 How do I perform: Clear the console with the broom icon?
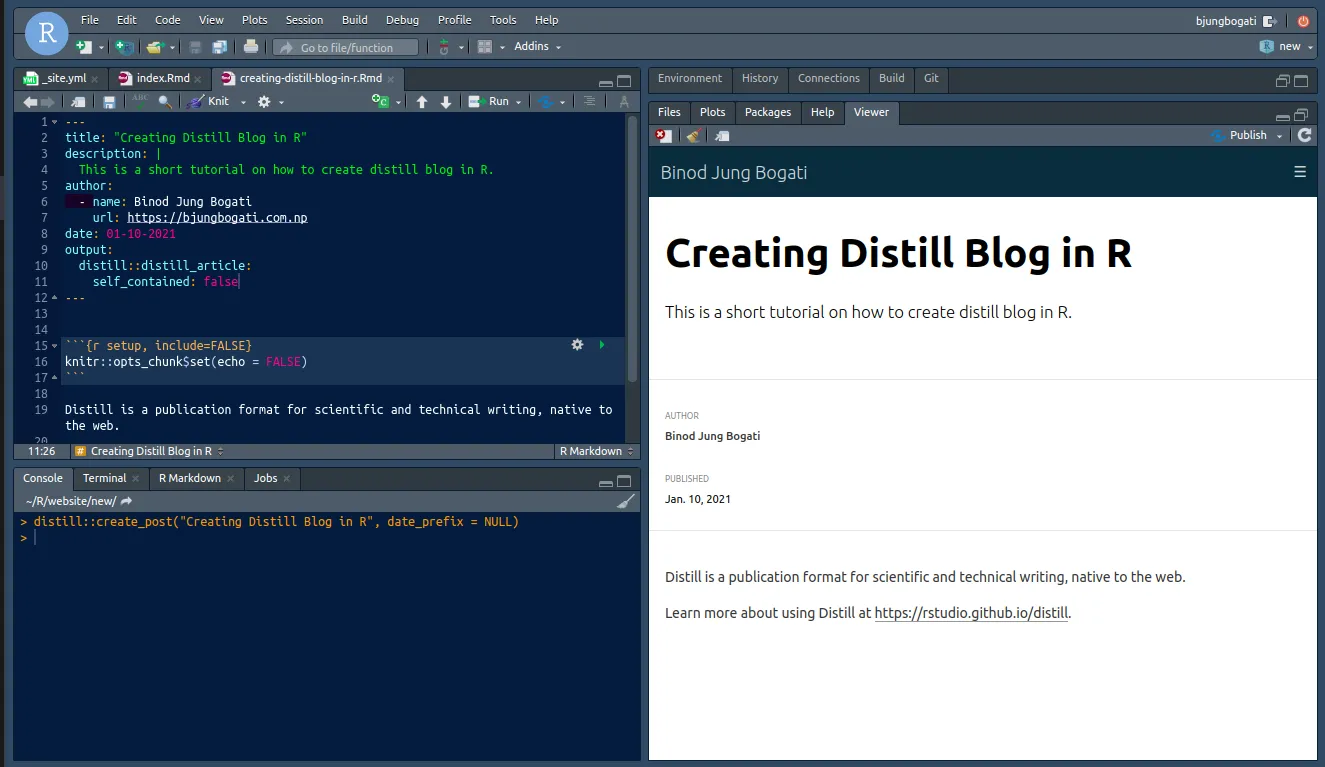(625, 501)
